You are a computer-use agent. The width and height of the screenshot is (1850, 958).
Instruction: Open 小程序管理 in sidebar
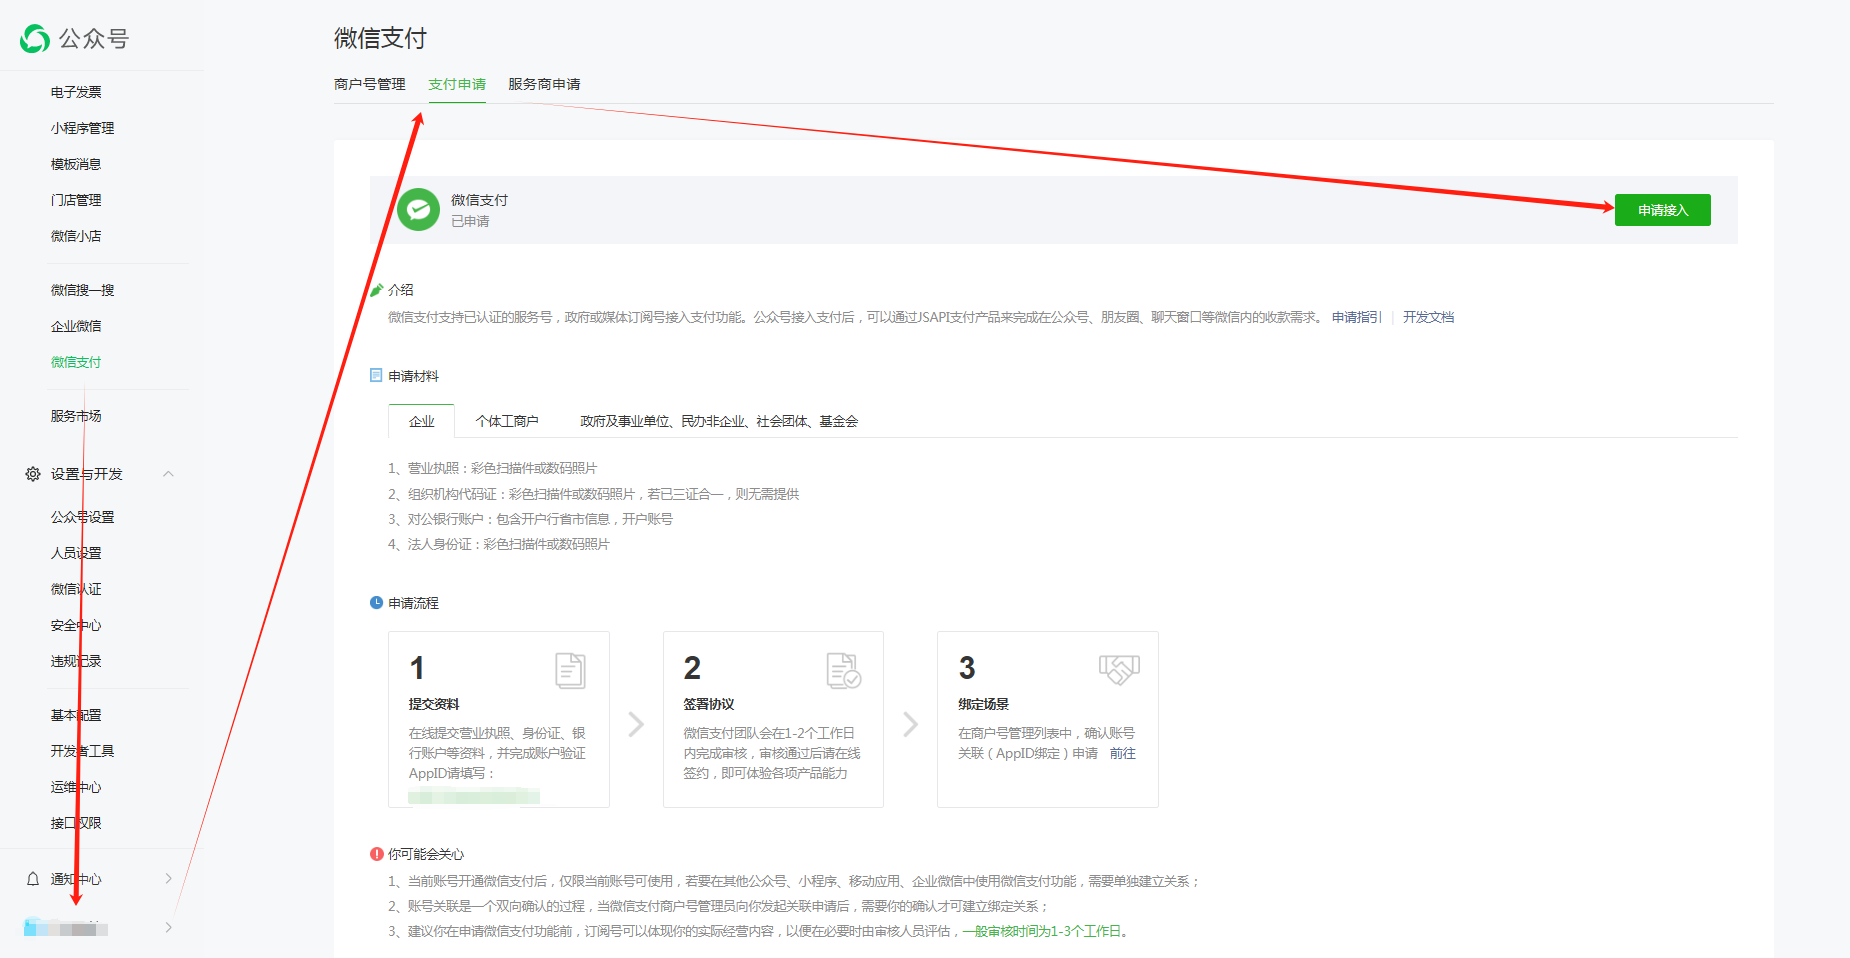coord(83,128)
